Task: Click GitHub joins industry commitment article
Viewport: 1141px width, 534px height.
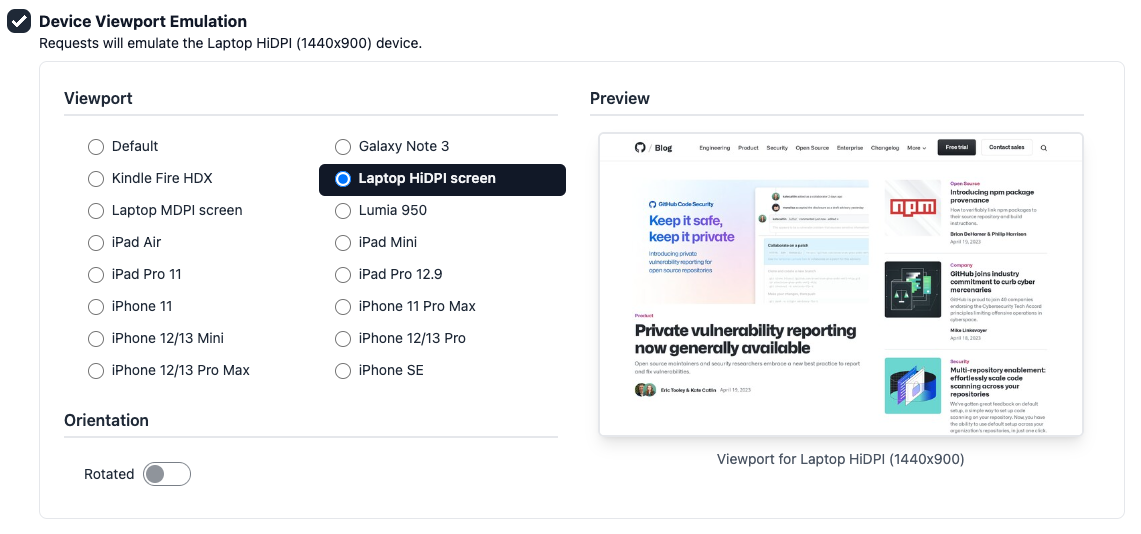Action: (993, 282)
